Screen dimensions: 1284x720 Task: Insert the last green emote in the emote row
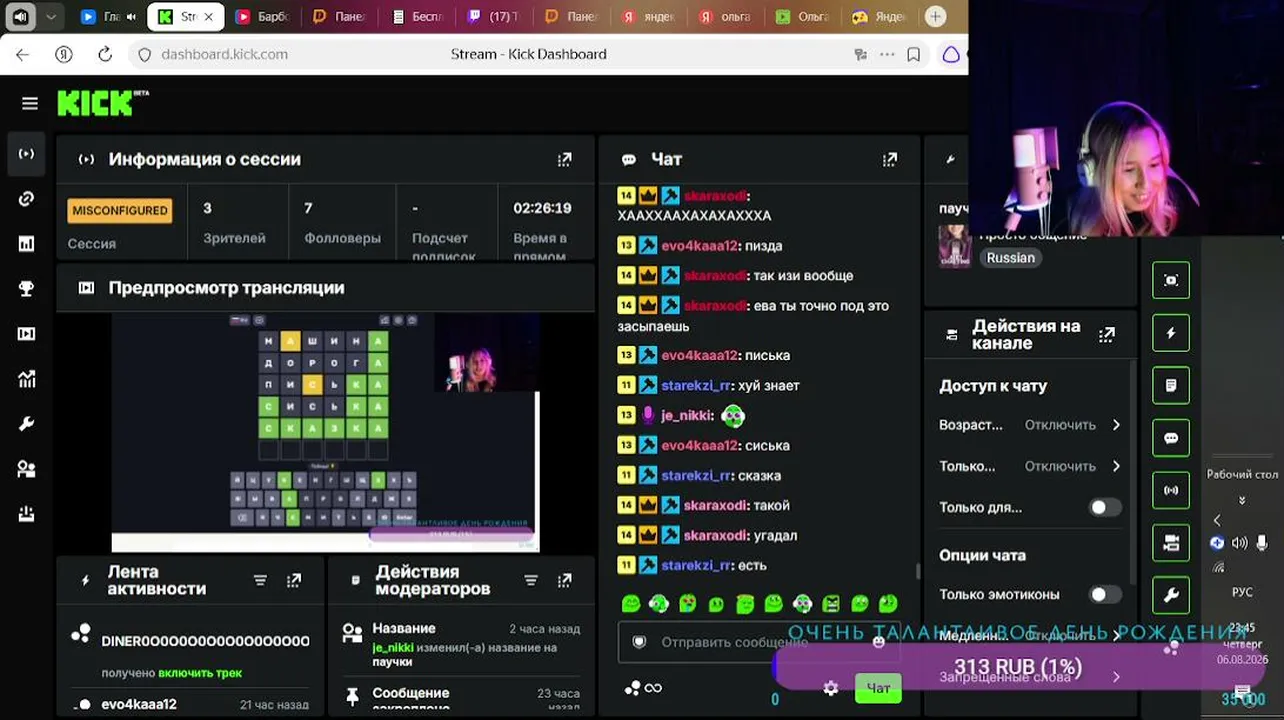pyautogui.click(x=888, y=604)
